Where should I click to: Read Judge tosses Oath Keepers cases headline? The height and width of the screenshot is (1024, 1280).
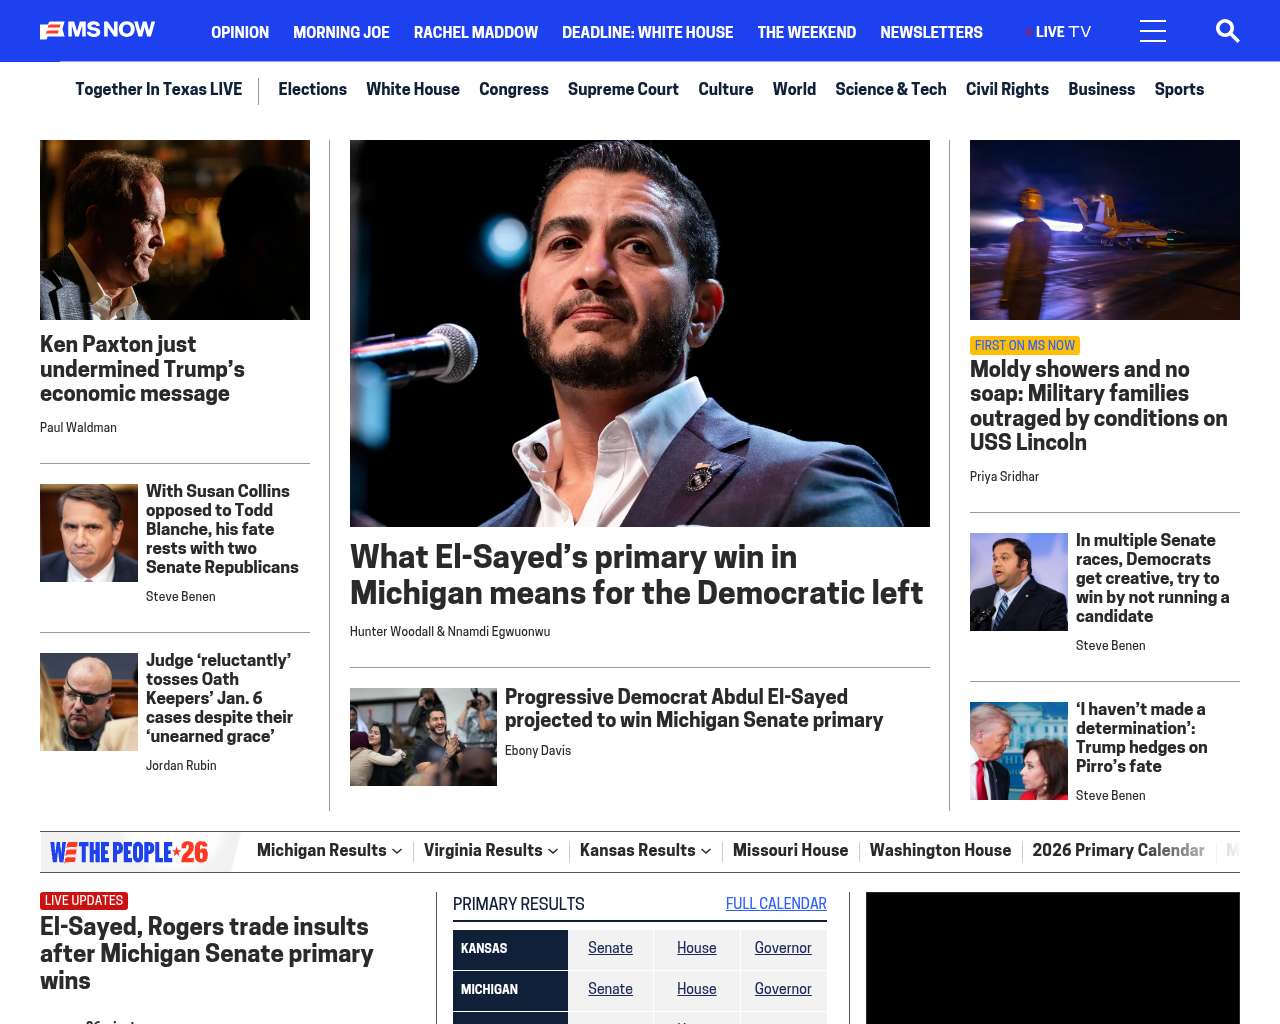tap(219, 698)
